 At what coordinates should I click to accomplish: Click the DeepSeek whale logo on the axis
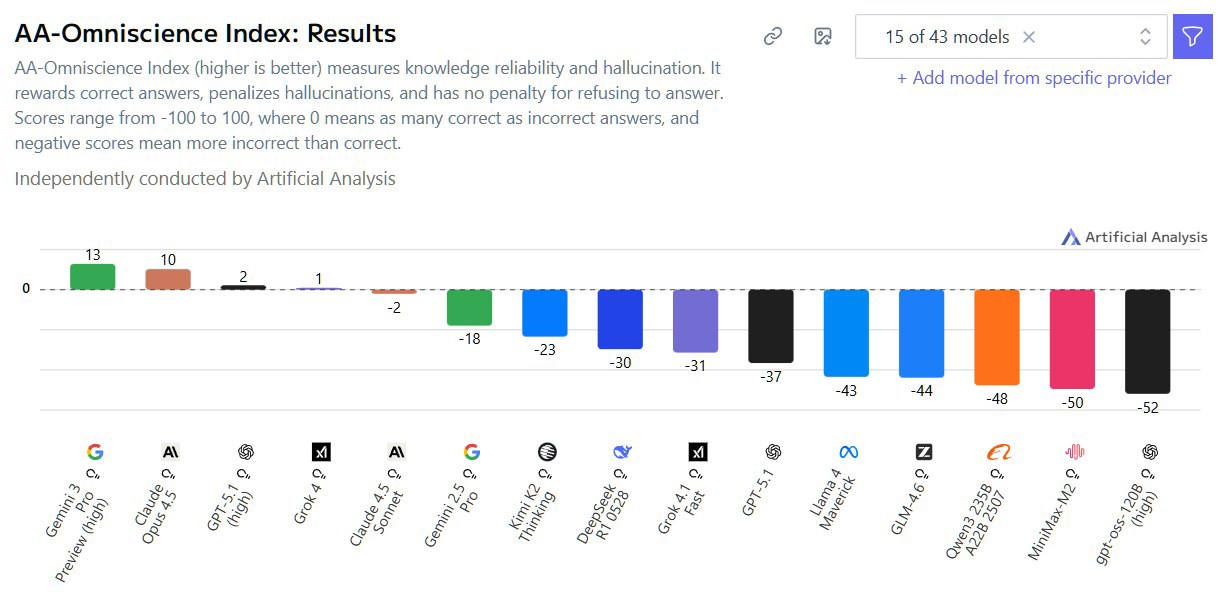pos(620,451)
